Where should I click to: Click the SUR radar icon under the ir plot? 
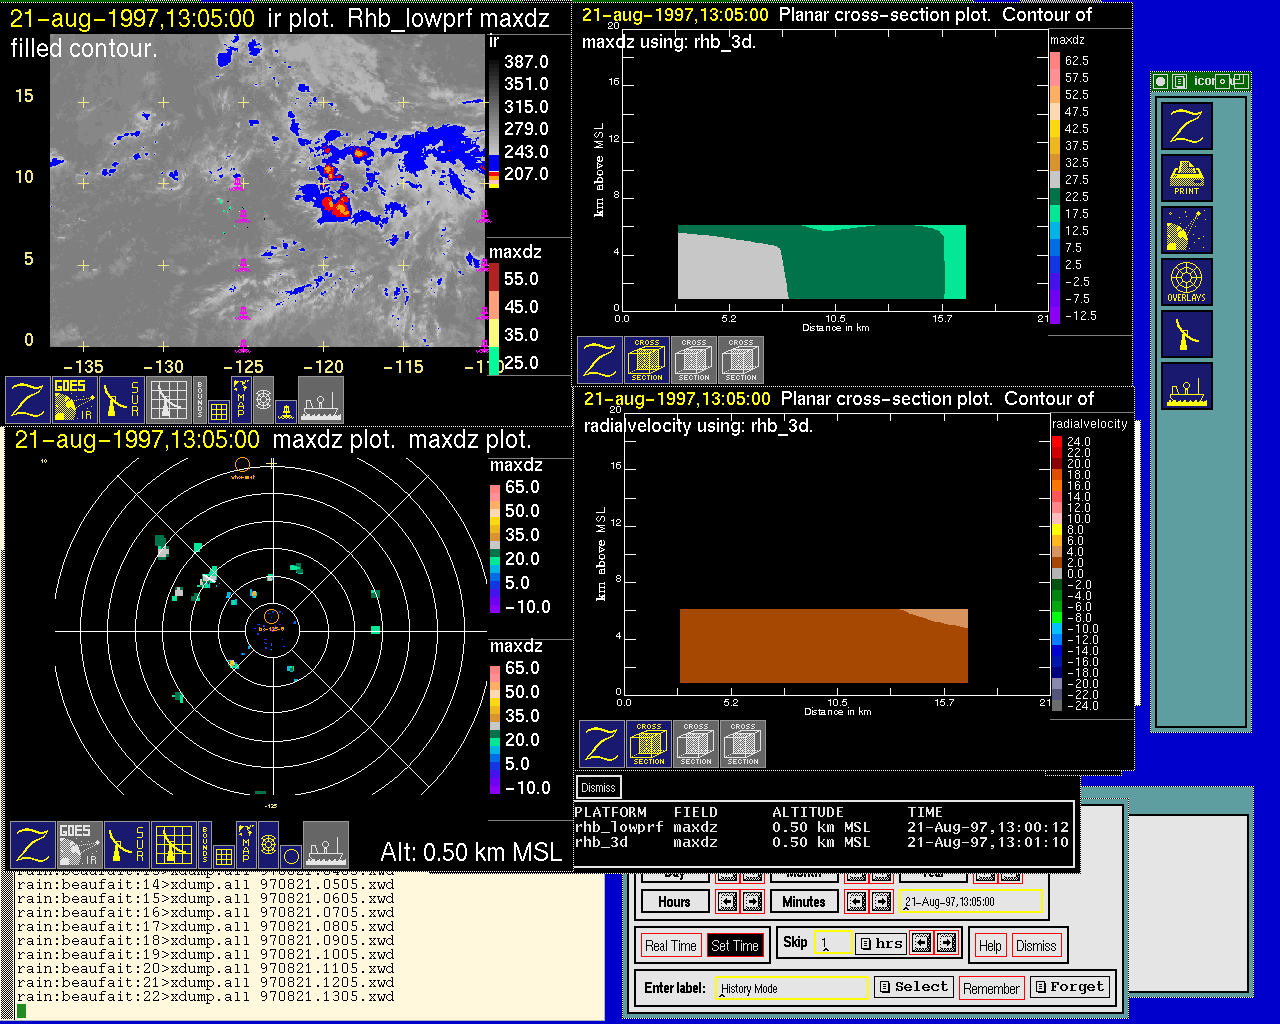point(122,400)
